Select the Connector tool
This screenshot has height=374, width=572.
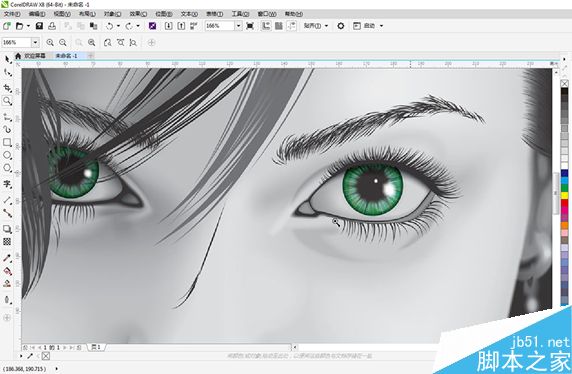[x=7, y=213]
